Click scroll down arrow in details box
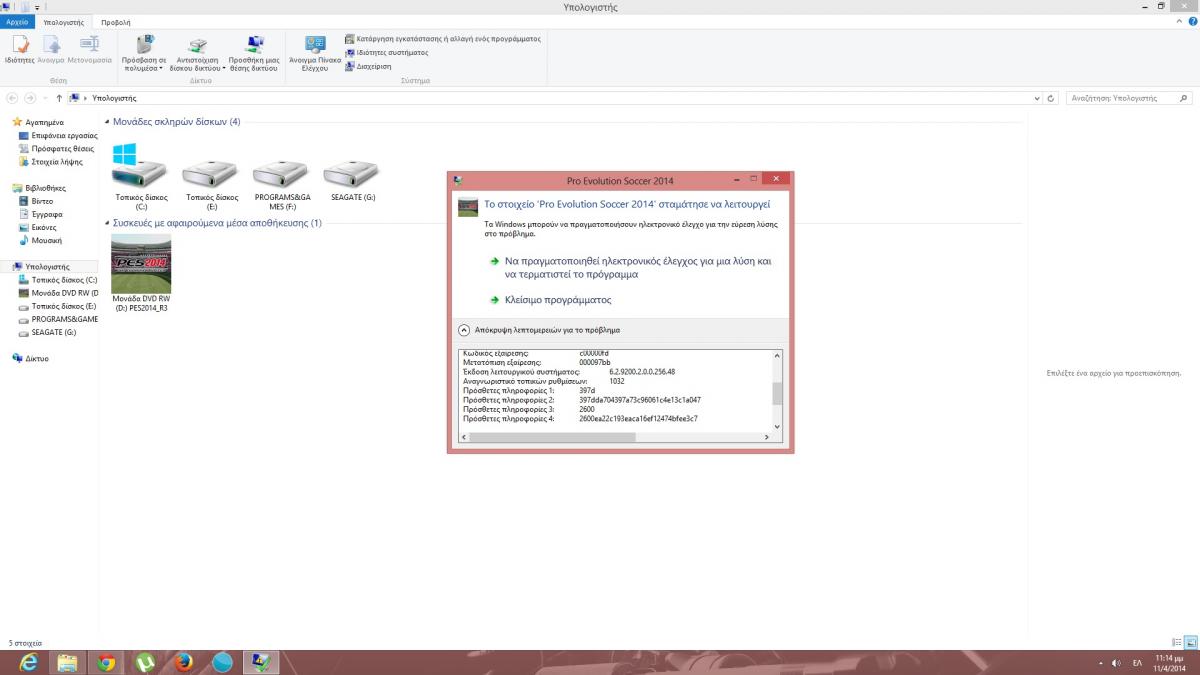The height and width of the screenshot is (675, 1200). coord(778,427)
